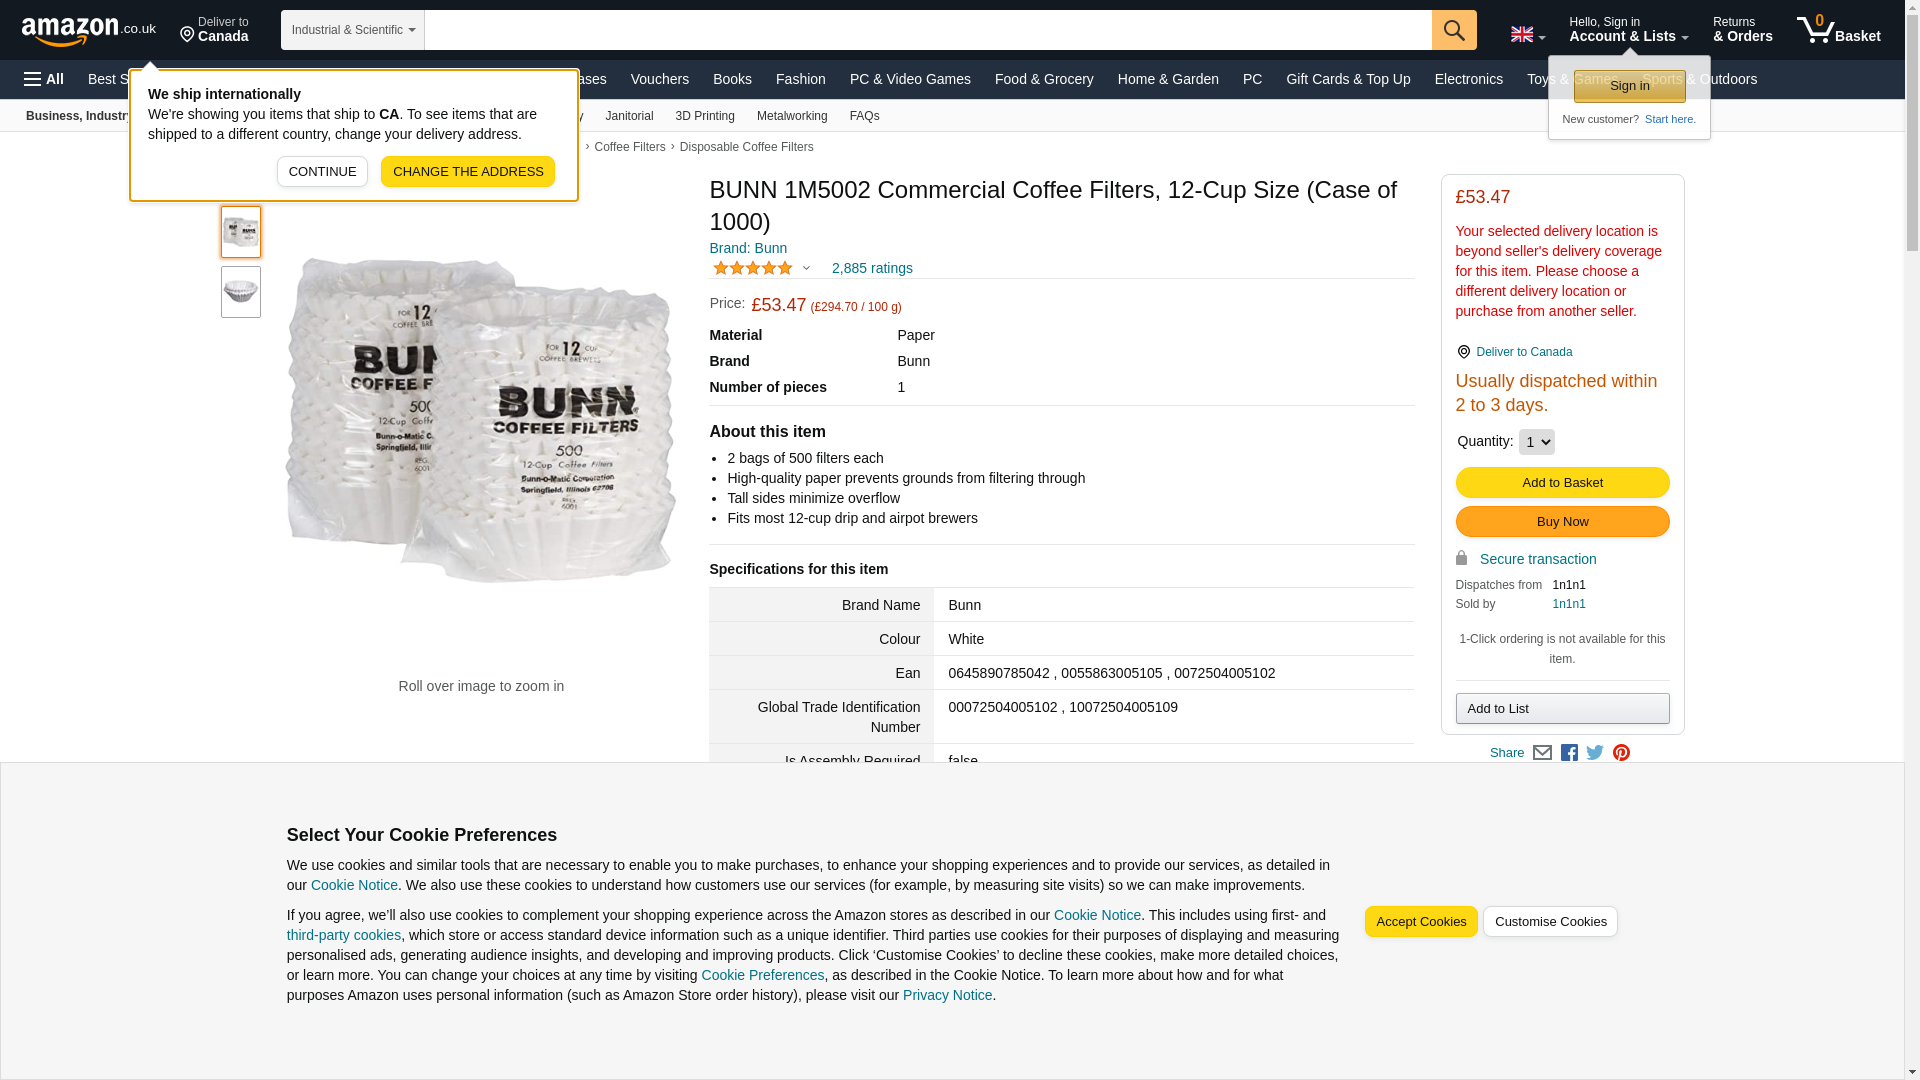Share on Twitter icon
Image resolution: width=1920 pixels, height=1080 pixels.
[1595, 753]
